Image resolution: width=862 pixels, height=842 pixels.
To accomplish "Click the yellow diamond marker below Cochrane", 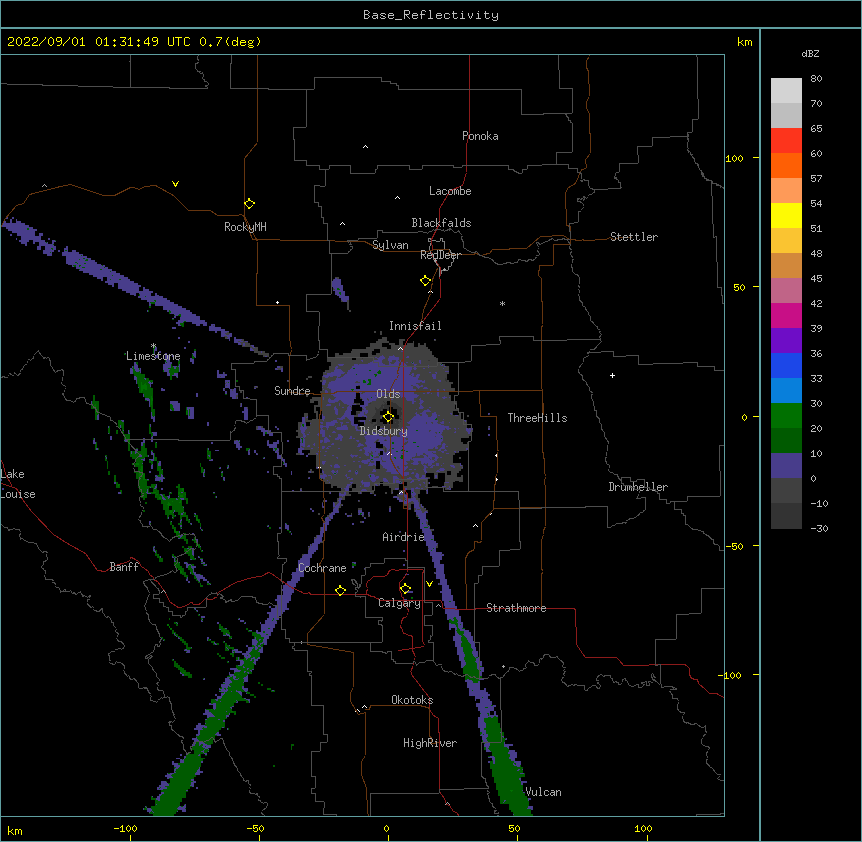I will coord(340,590).
